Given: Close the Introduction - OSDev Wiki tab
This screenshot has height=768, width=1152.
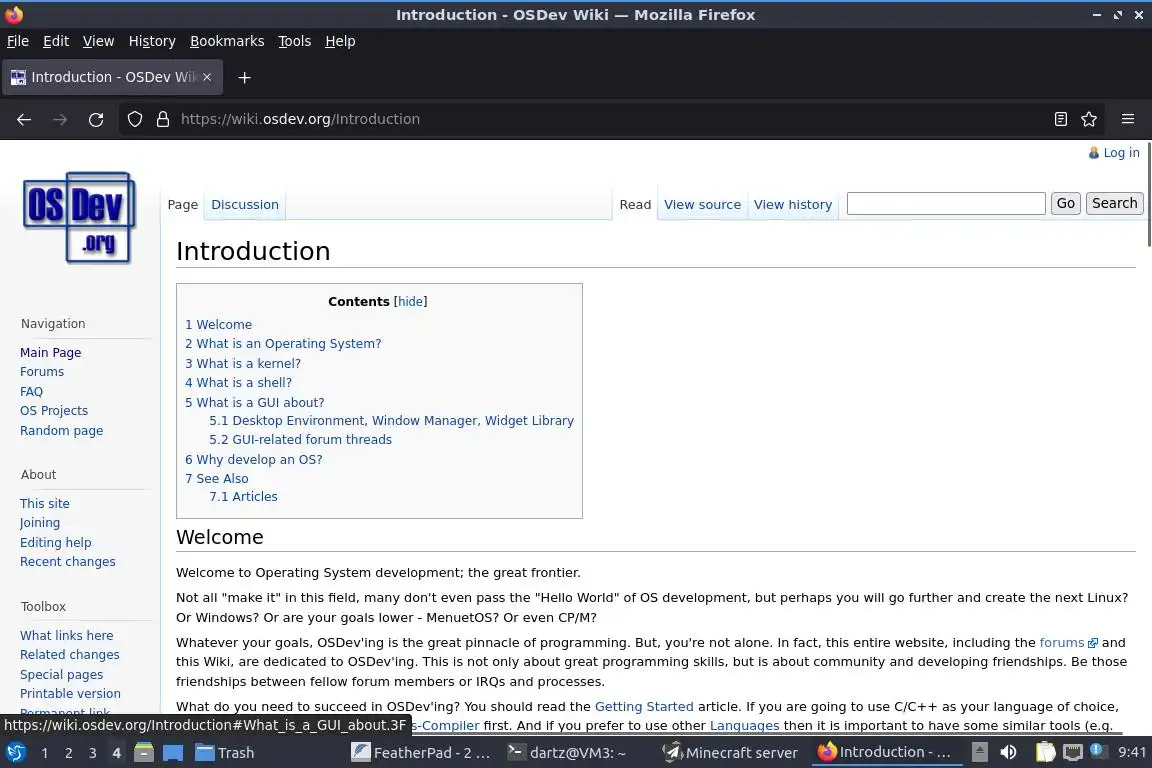Looking at the screenshot, I should (x=207, y=77).
